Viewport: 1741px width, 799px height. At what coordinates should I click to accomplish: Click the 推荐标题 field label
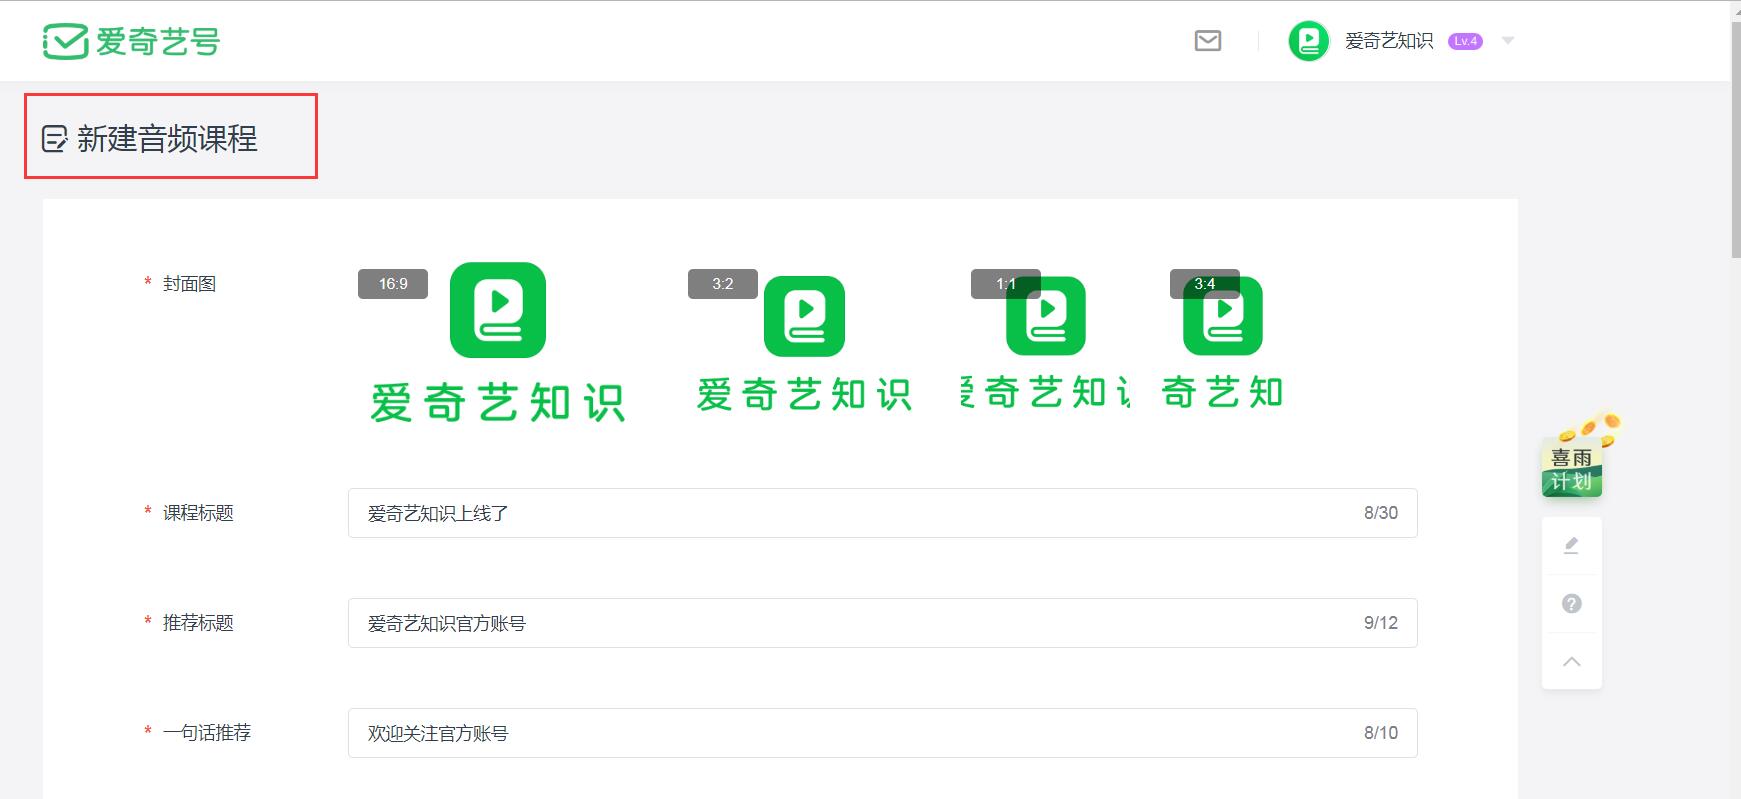click(x=198, y=623)
